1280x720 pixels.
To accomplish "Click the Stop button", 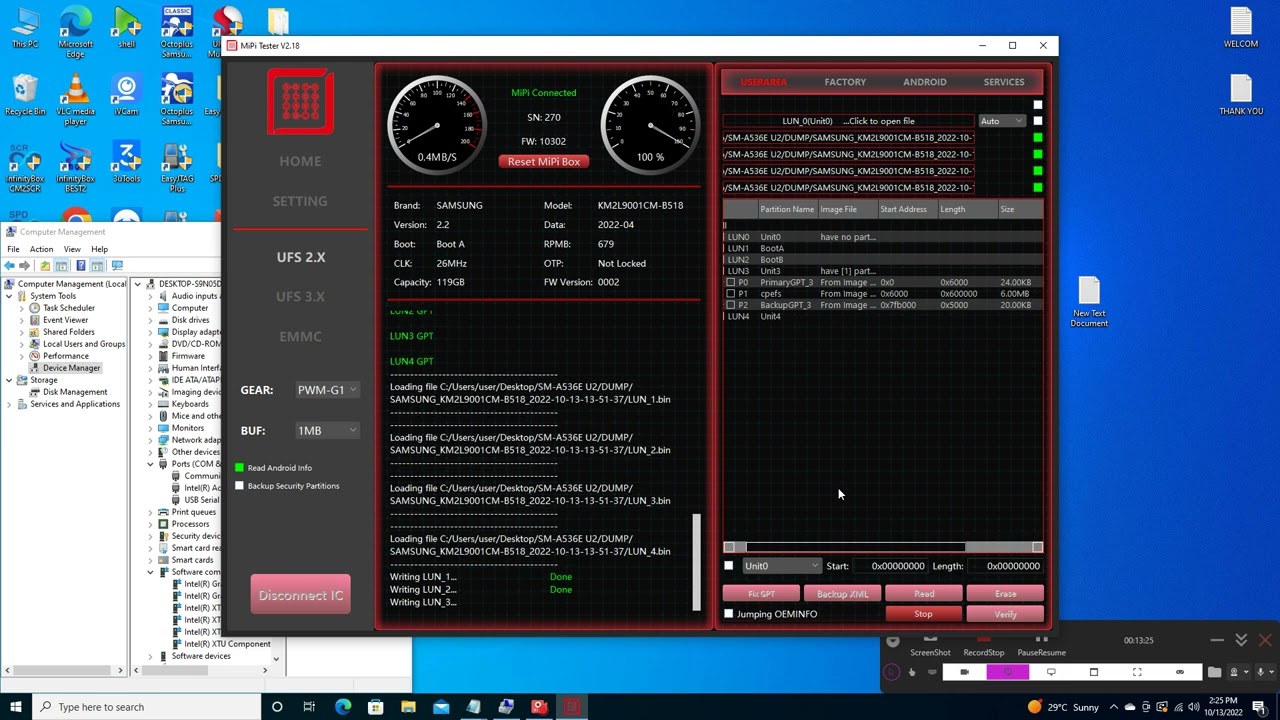I will [x=923, y=614].
